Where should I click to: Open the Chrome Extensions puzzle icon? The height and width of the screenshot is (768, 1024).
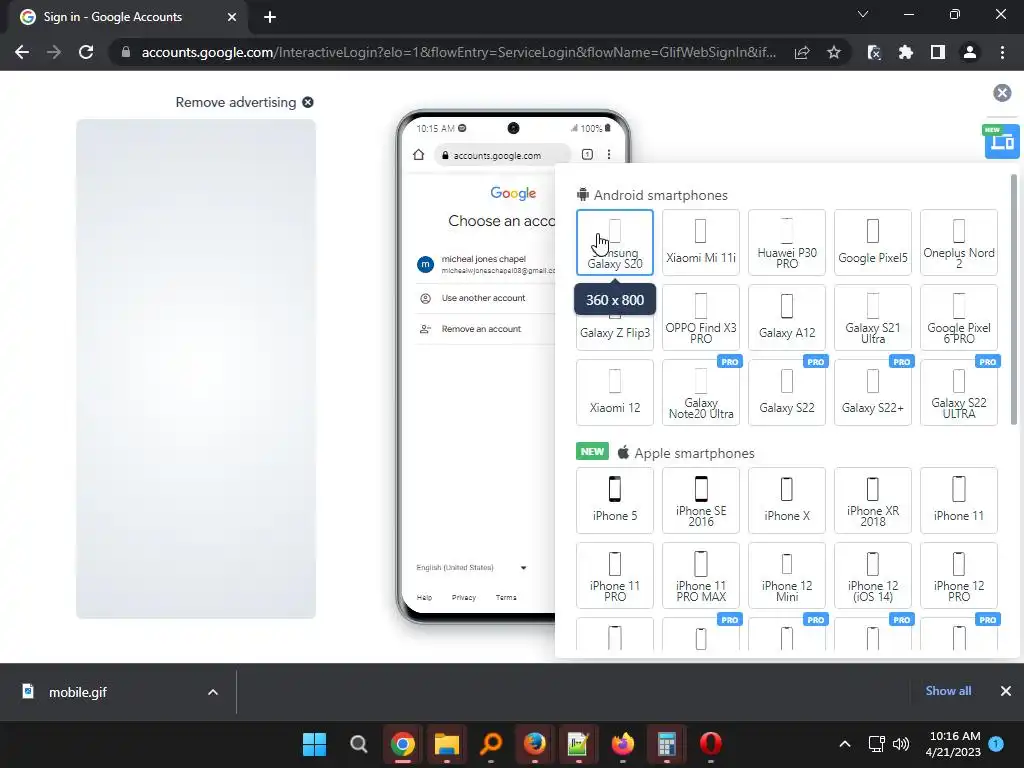906,52
